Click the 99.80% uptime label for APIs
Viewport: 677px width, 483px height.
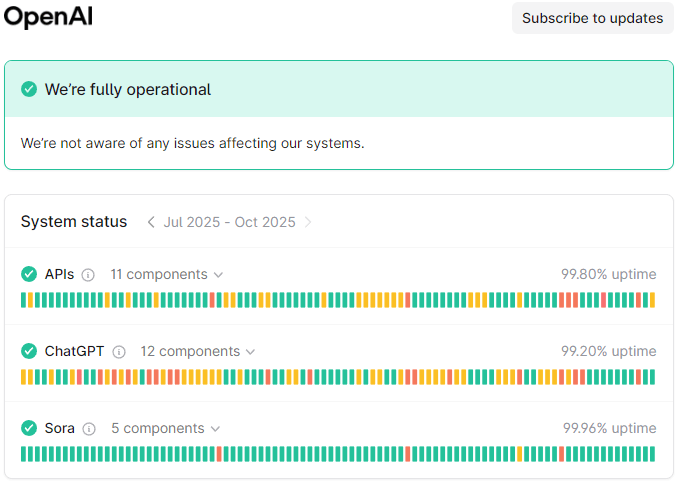(x=608, y=274)
